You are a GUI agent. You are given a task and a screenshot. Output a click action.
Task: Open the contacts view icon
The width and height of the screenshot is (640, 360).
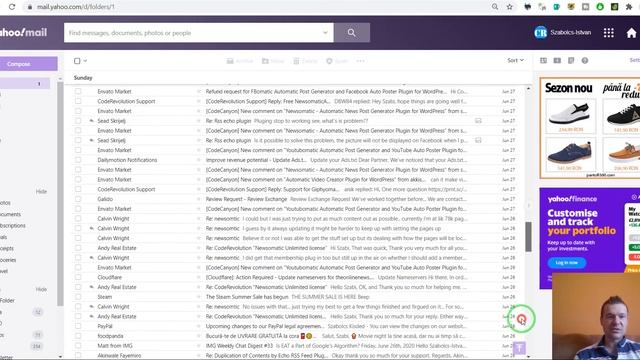tap(543, 60)
